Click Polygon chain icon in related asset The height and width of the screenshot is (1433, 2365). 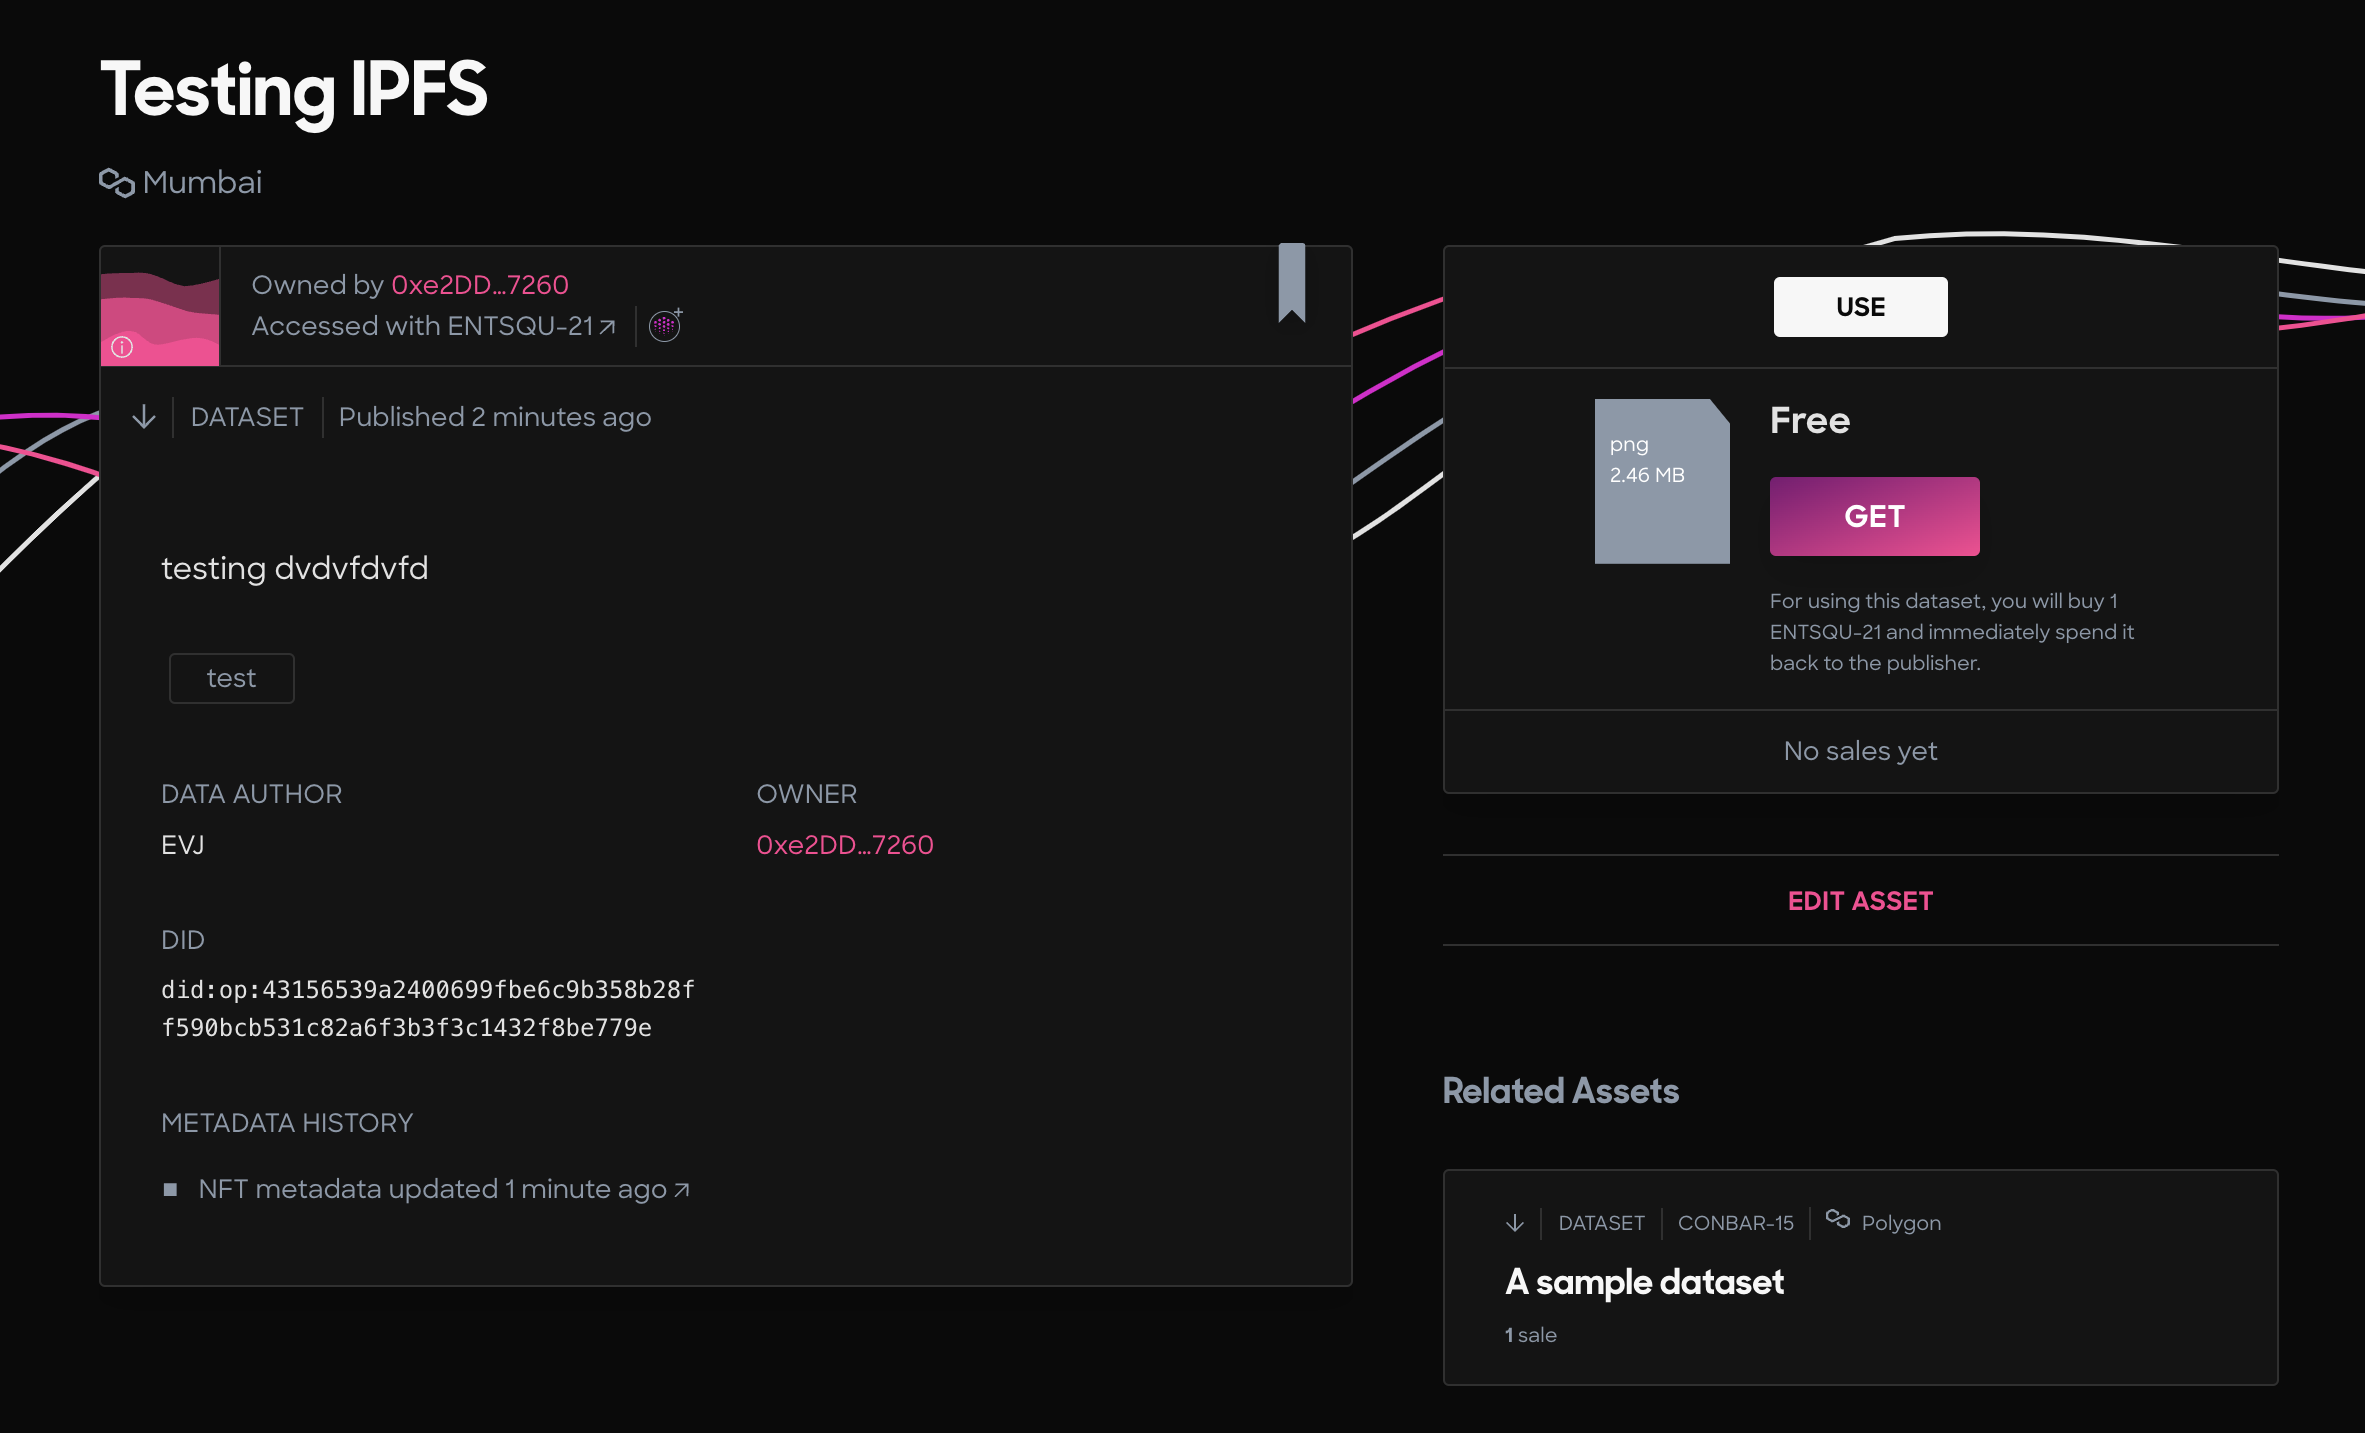coord(1837,1219)
